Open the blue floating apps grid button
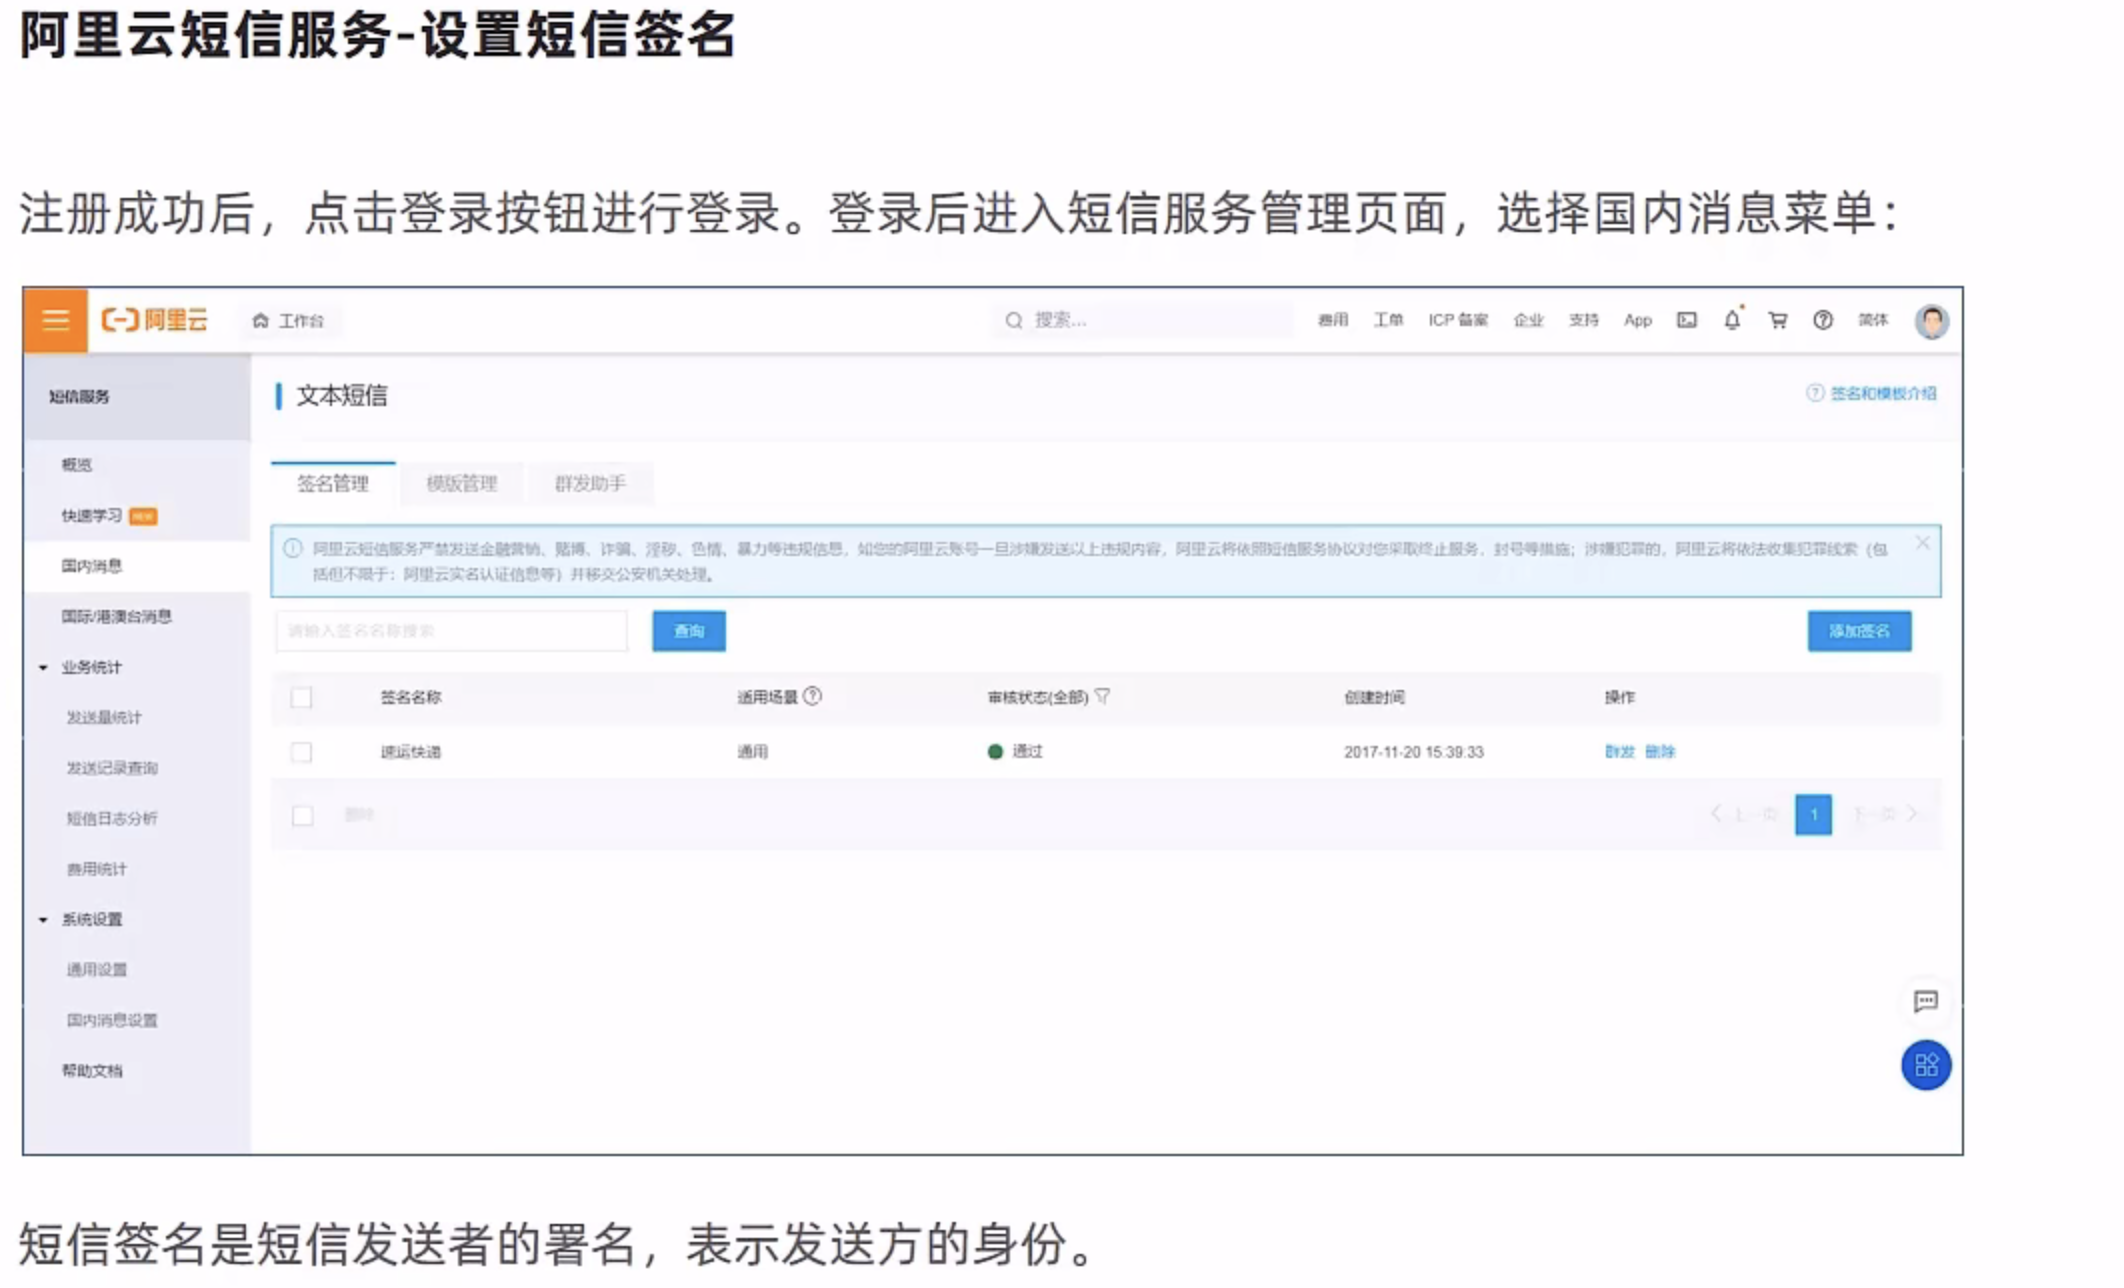This screenshot has height=1288, width=2124. point(1926,1065)
